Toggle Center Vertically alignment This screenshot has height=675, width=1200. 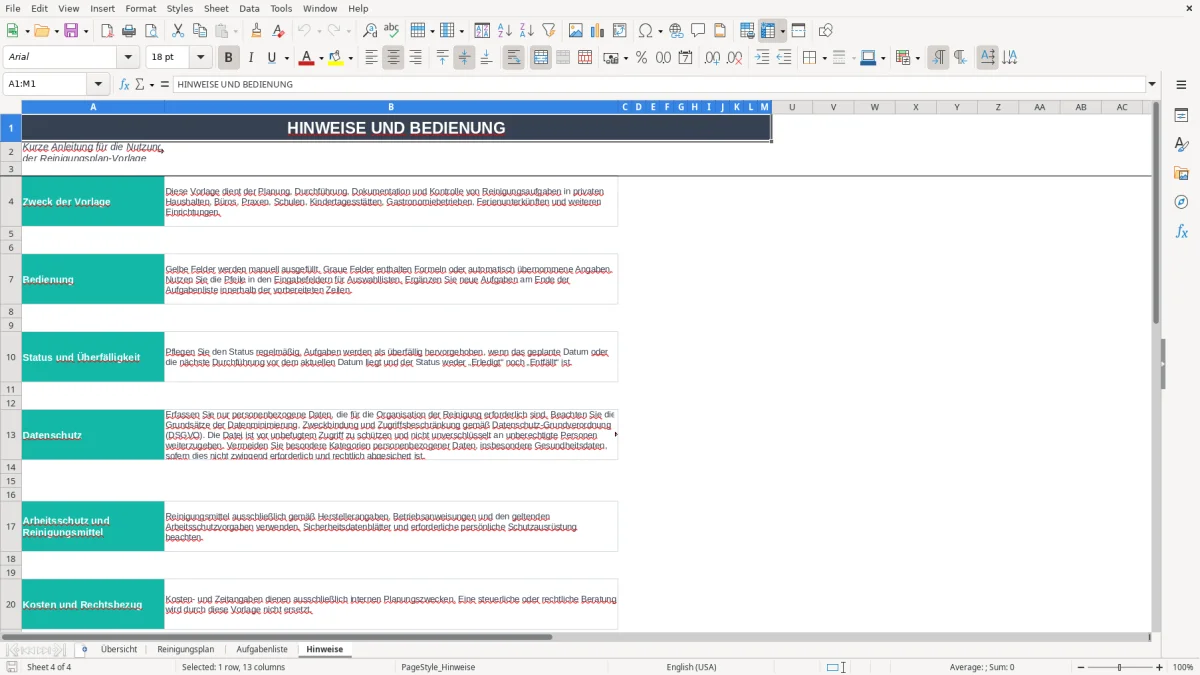[464, 58]
